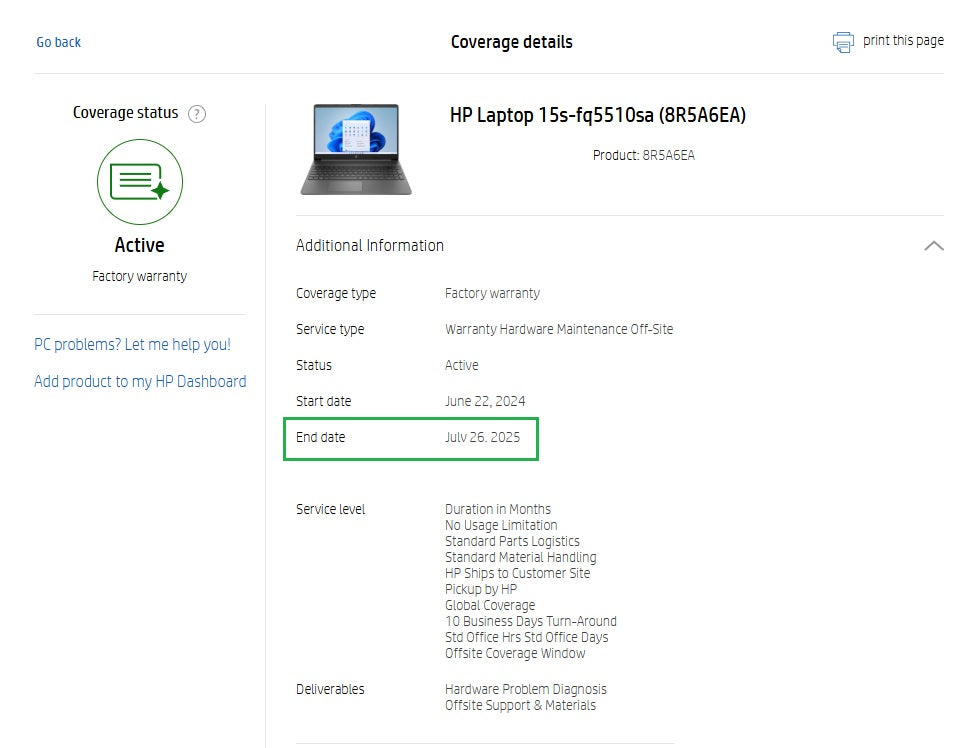Image resolution: width=958 pixels, height=748 pixels.
Task: Click the Coverage type value Factory warranty
Action: [492, 293]
